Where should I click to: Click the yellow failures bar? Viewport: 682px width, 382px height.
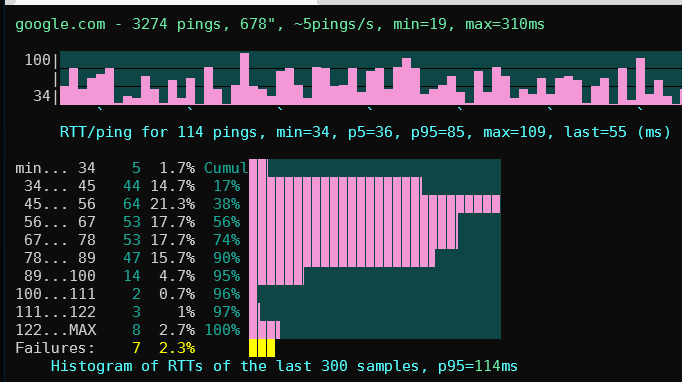[x=262, y=348]
